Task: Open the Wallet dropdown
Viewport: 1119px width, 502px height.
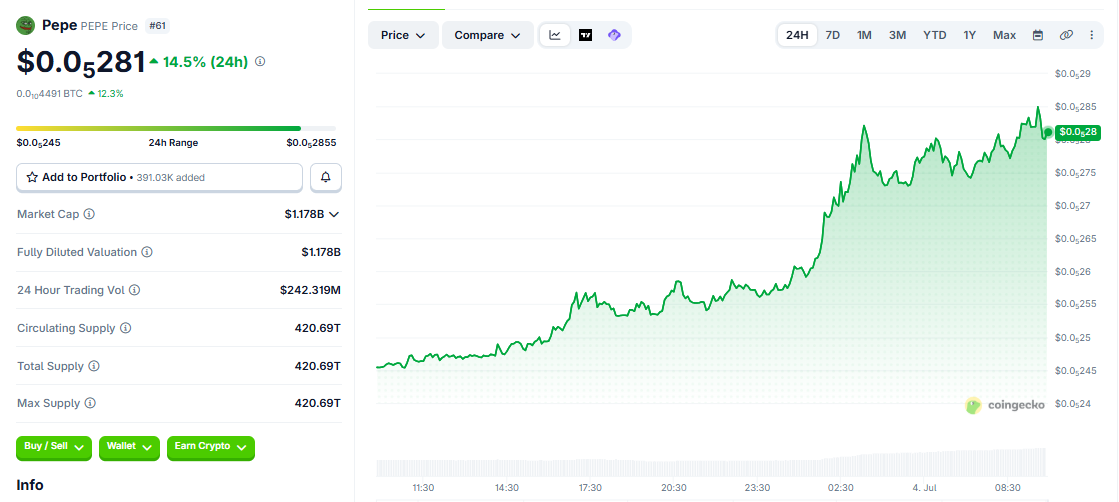Action: pos(129,447)
